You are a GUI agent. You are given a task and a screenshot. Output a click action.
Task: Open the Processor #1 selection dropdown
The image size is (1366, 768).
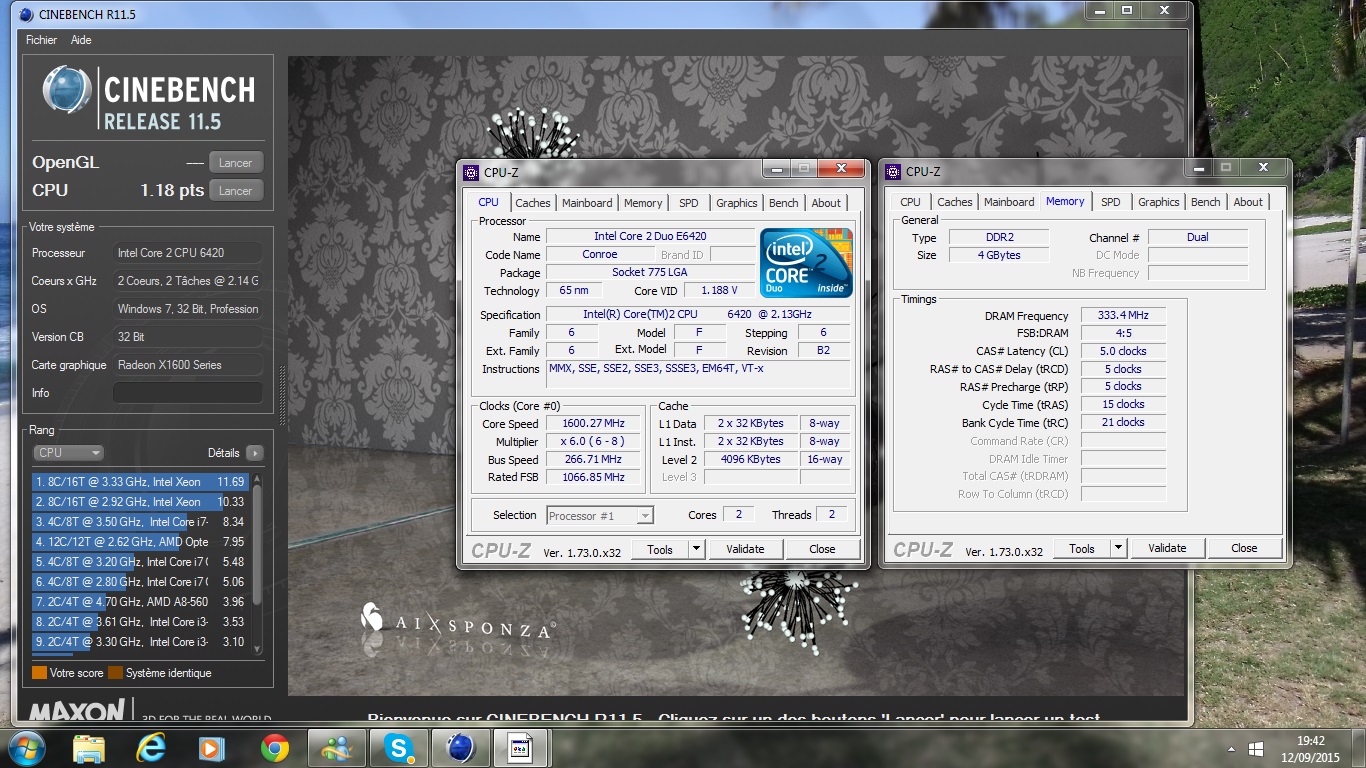pyautogui.click(x=600, y=516)
